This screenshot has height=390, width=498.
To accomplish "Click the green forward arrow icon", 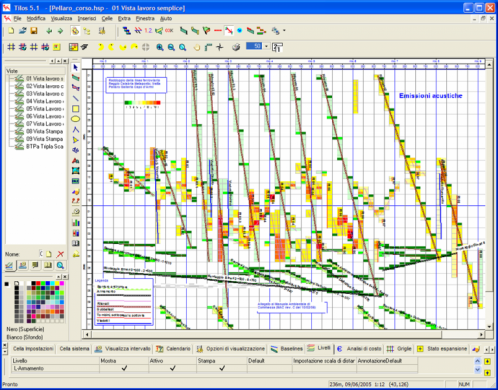I will tap(60, 31).
